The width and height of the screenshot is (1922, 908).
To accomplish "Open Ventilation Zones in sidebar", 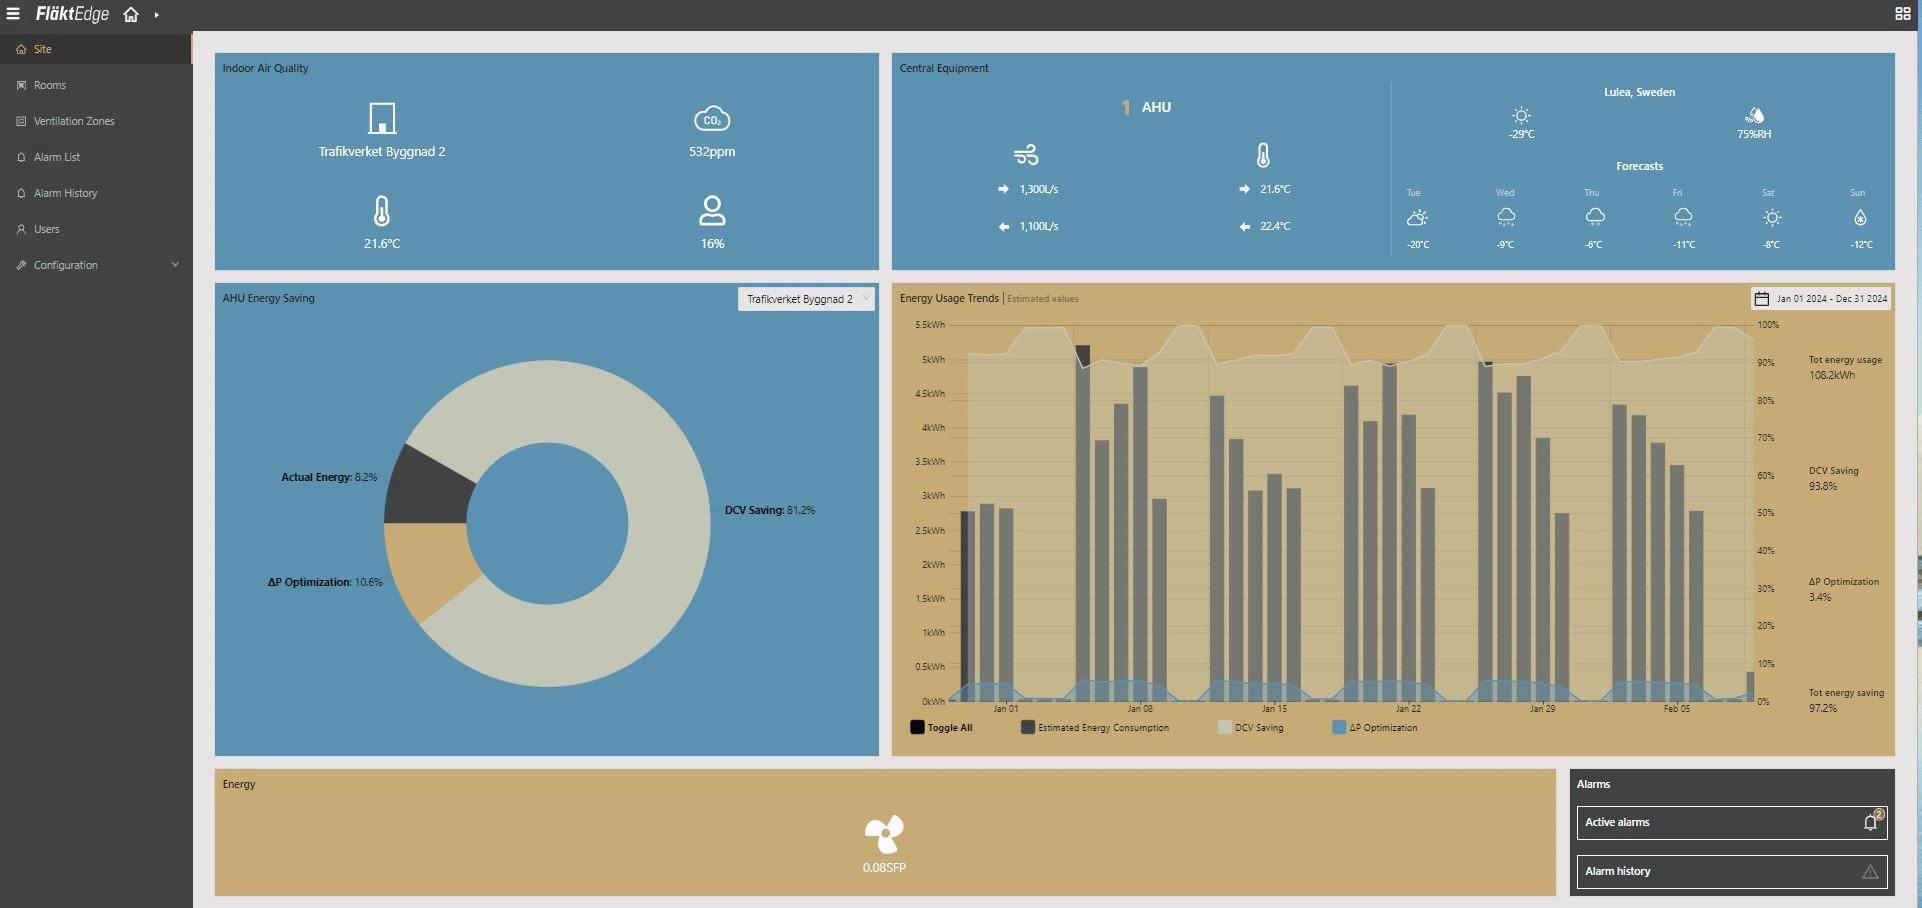I will [x=74, y=121].
